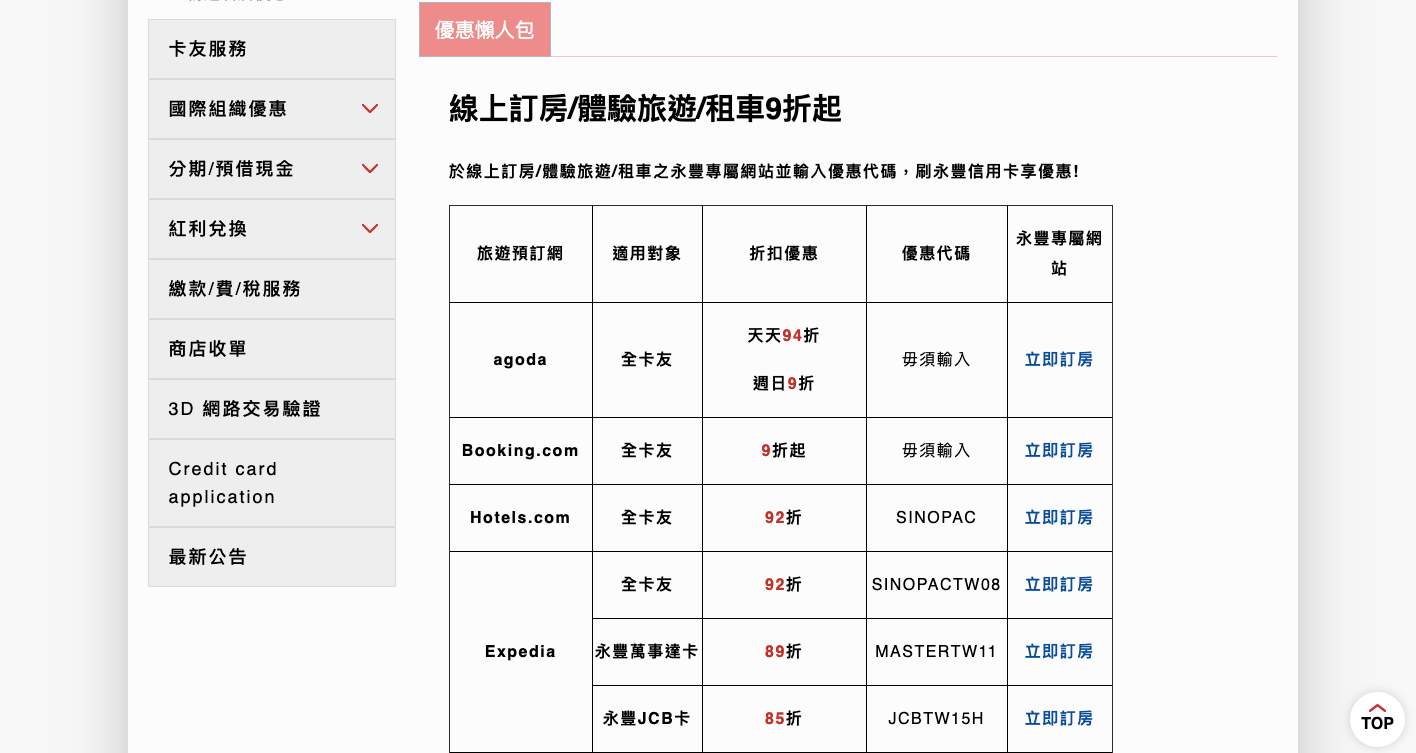
Task: Open the 繳款/費/稅服務 sidebar item
Action: 271,289
